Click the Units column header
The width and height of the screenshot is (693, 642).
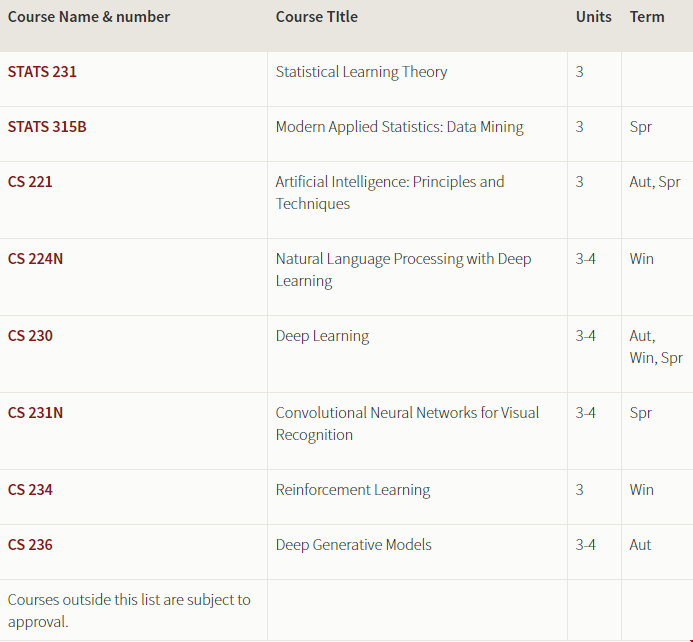pyautogui.click(x=594, y=17)
